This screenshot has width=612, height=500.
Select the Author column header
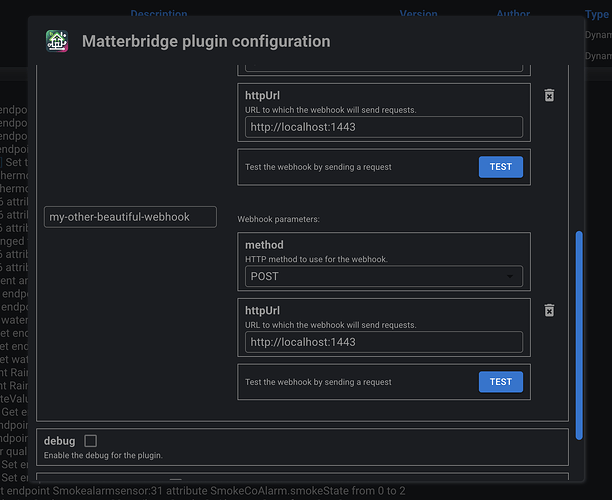(513, 15)
